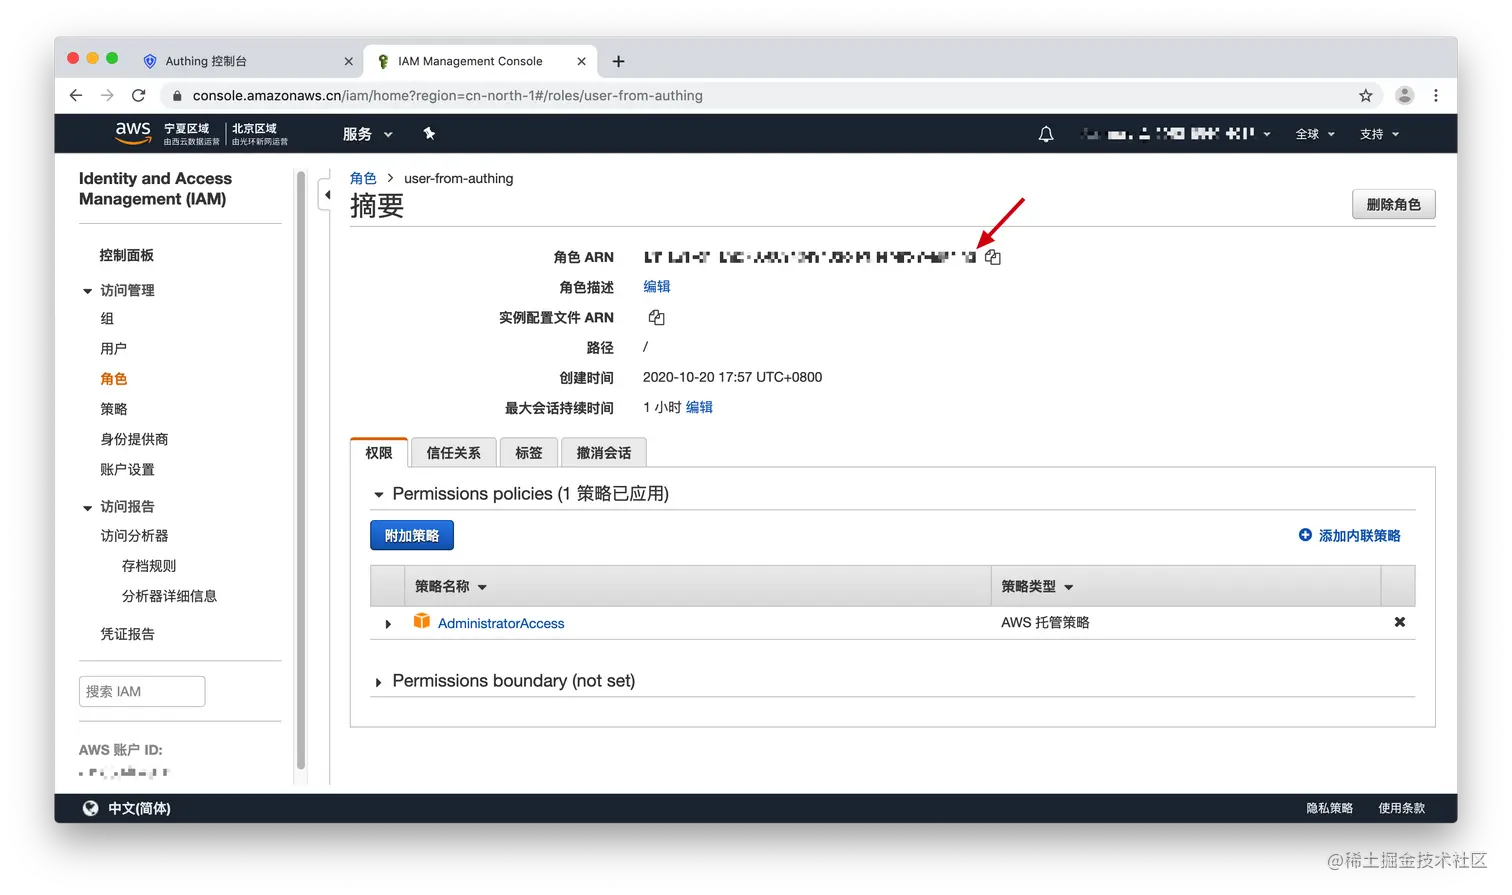Click the globe language icon in footer
The image size is (1512, 895).
[90, 808]
